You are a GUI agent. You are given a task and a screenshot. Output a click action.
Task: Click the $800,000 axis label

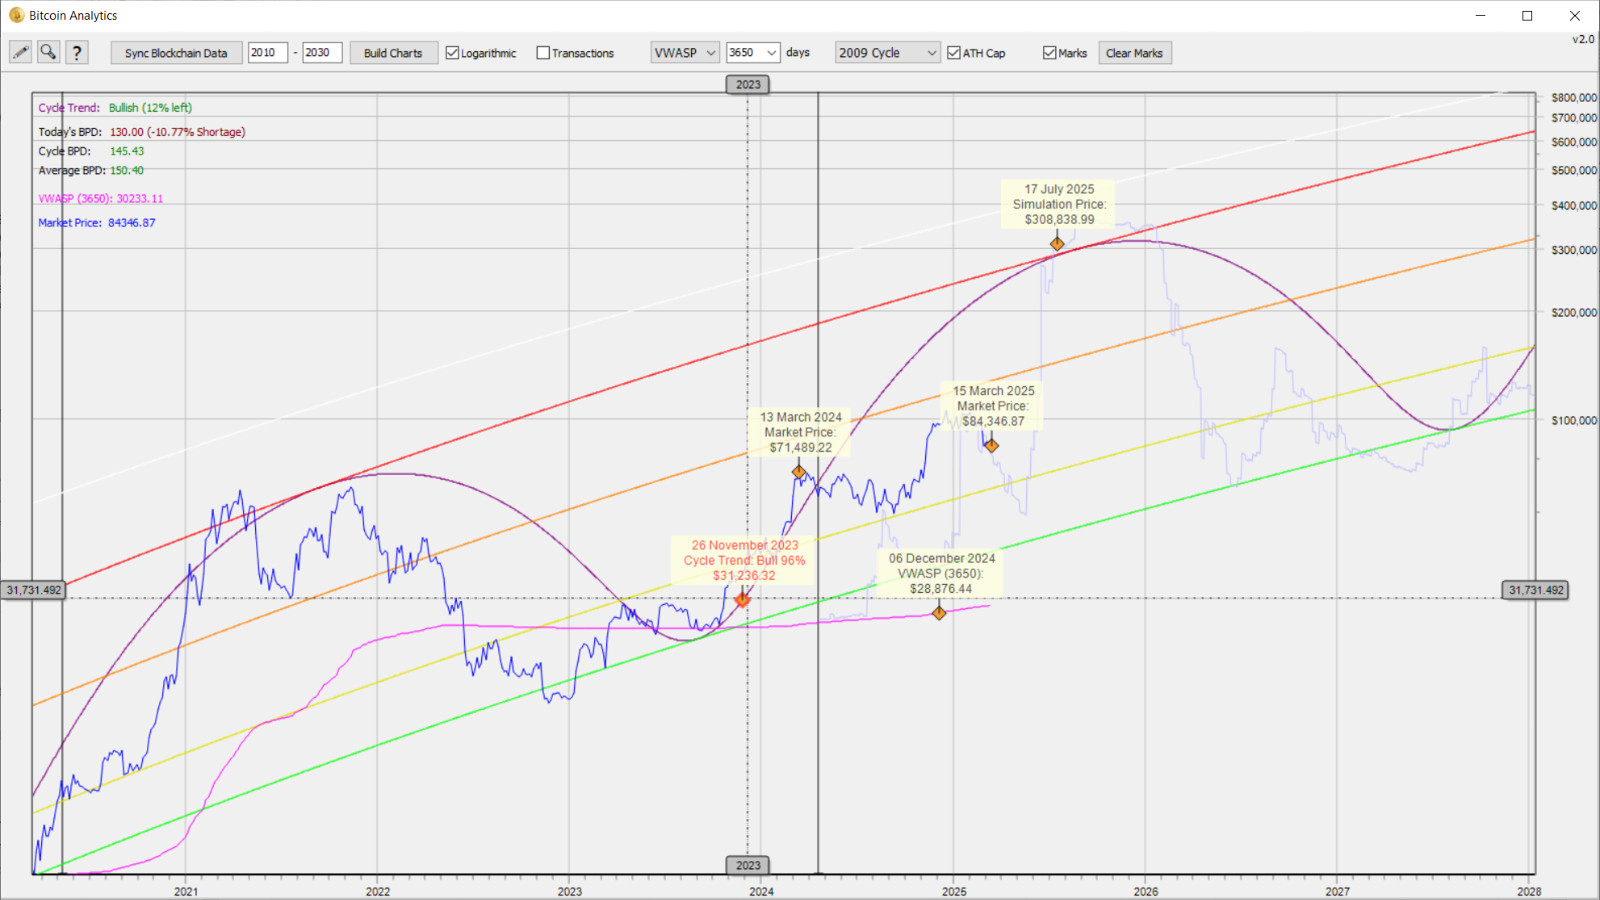pyautogui.click(x=1574, y=98)
